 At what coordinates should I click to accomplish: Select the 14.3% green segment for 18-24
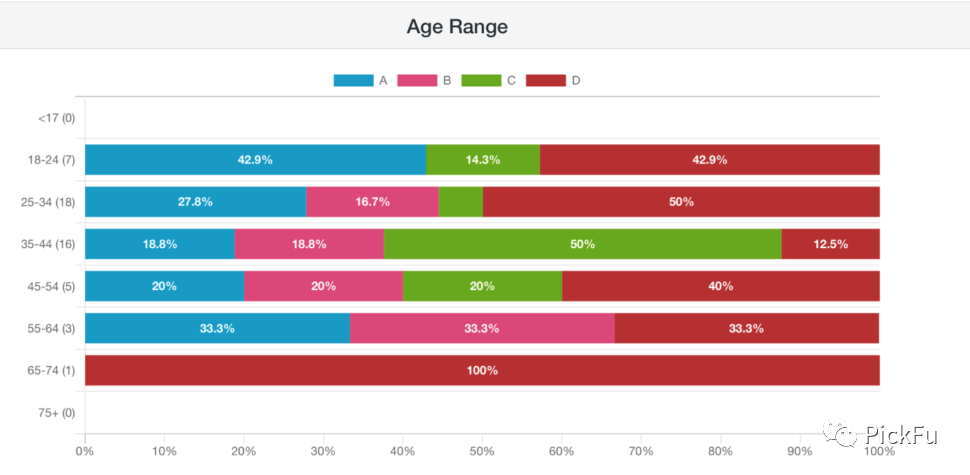483,160
